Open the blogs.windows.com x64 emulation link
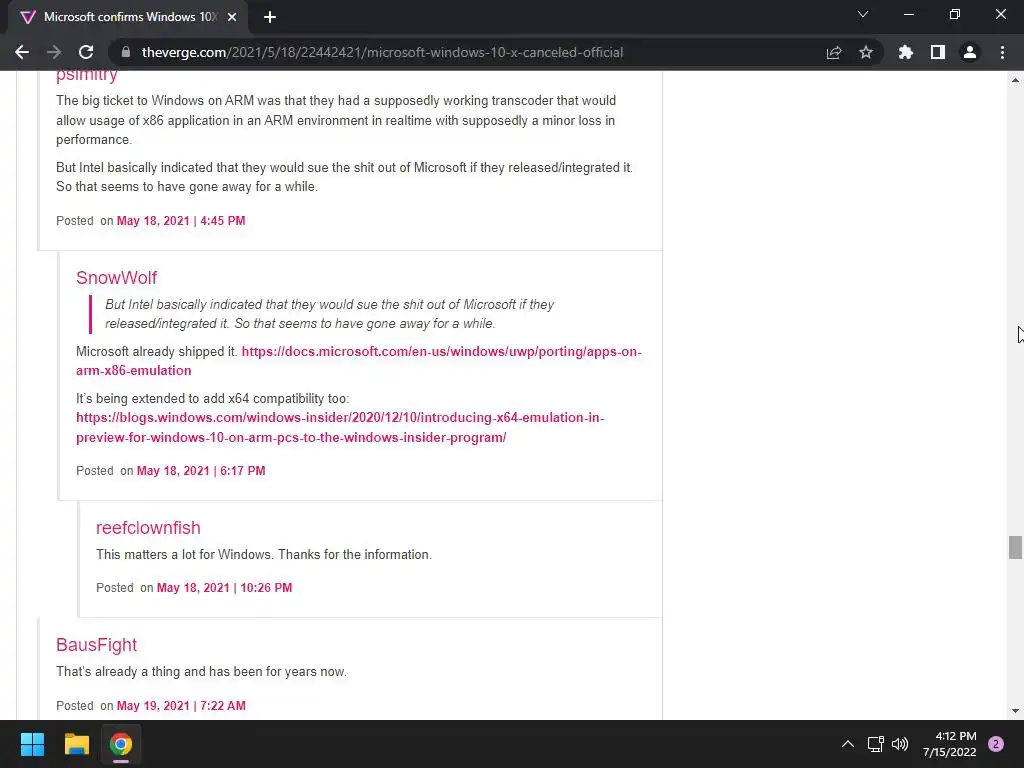The width and height of the screenshot is (1024, 768). click(x=340, y=428)
